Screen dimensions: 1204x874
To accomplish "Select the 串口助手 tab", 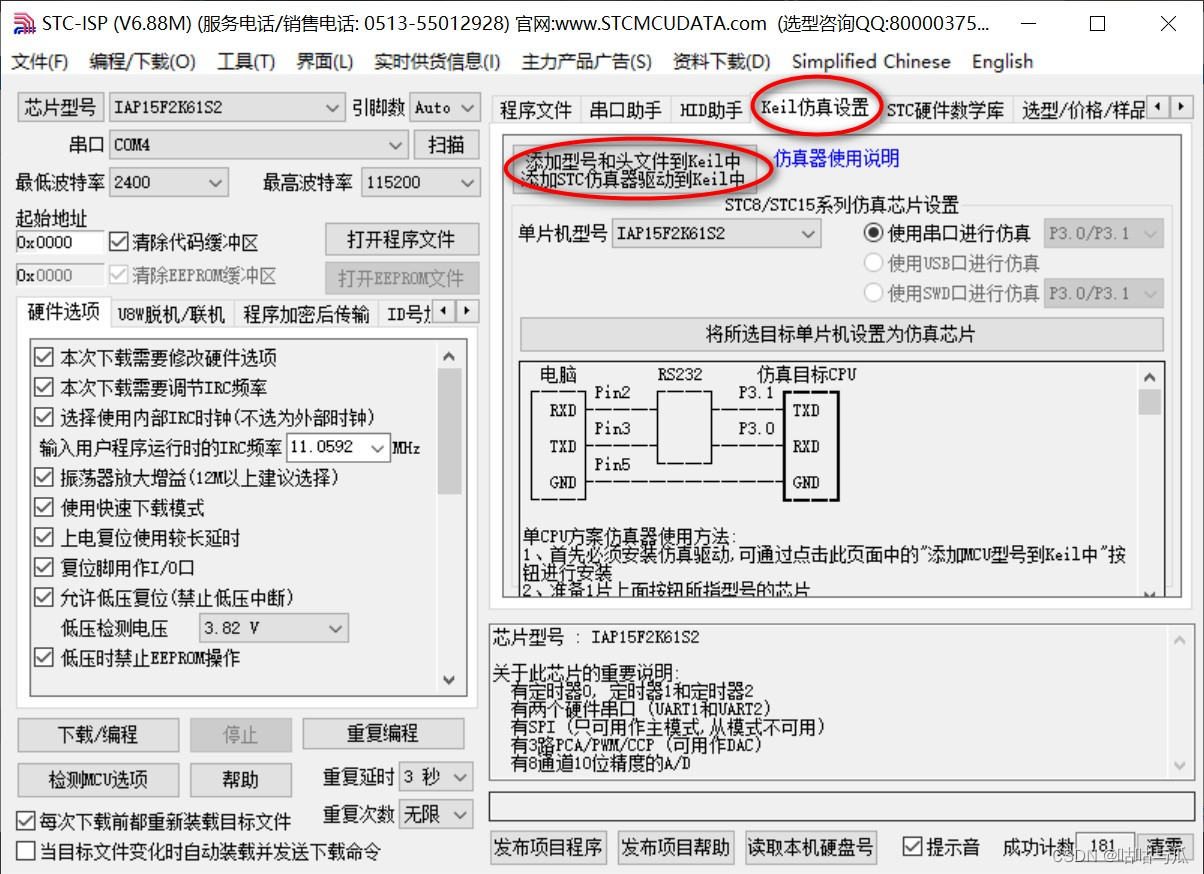I will tap(625, 110).
